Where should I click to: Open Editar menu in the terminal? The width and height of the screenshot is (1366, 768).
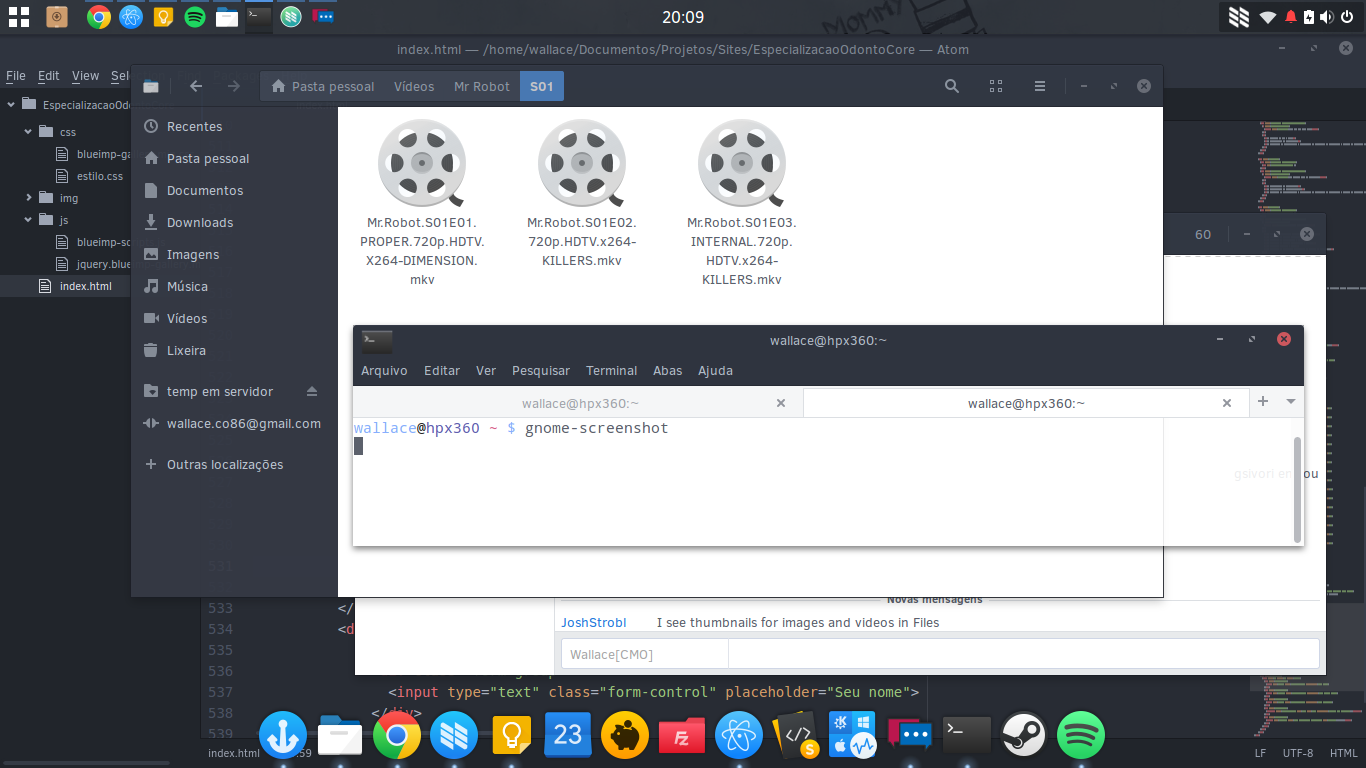[x=442, y=370]
